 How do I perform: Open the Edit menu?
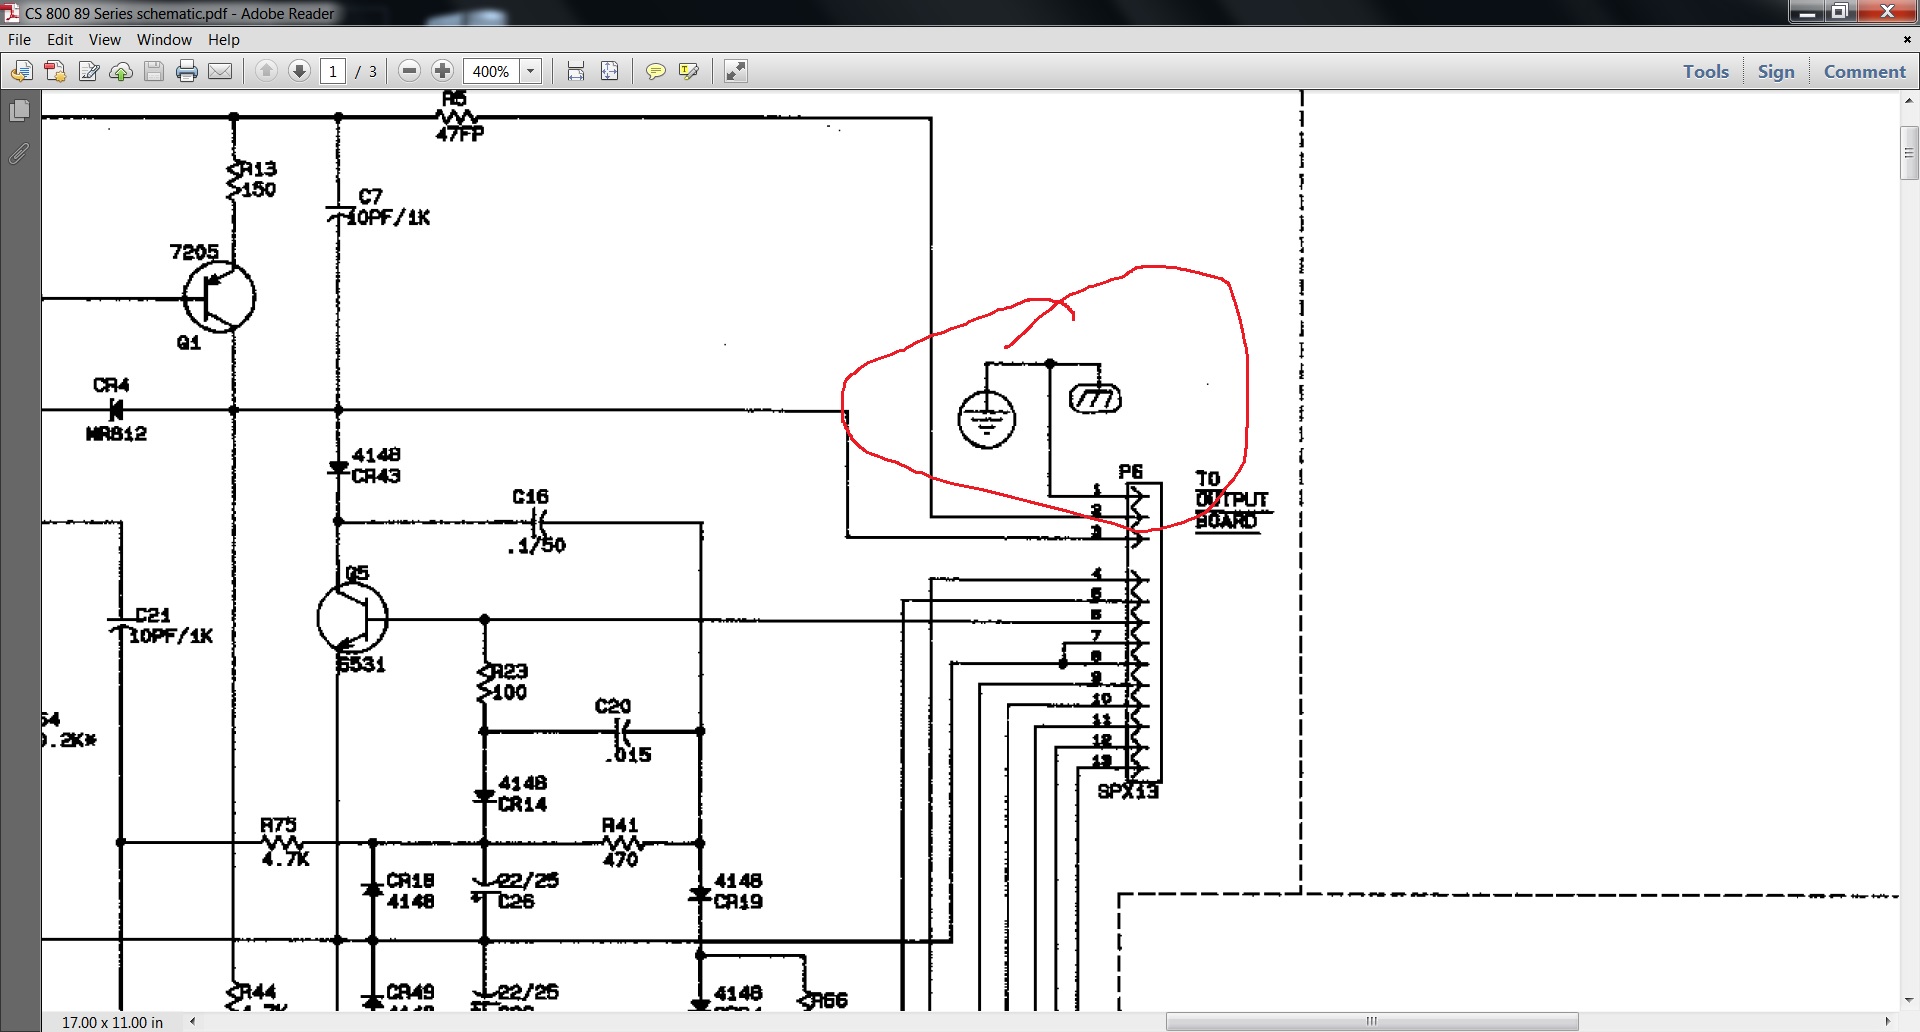click(60, 40)
